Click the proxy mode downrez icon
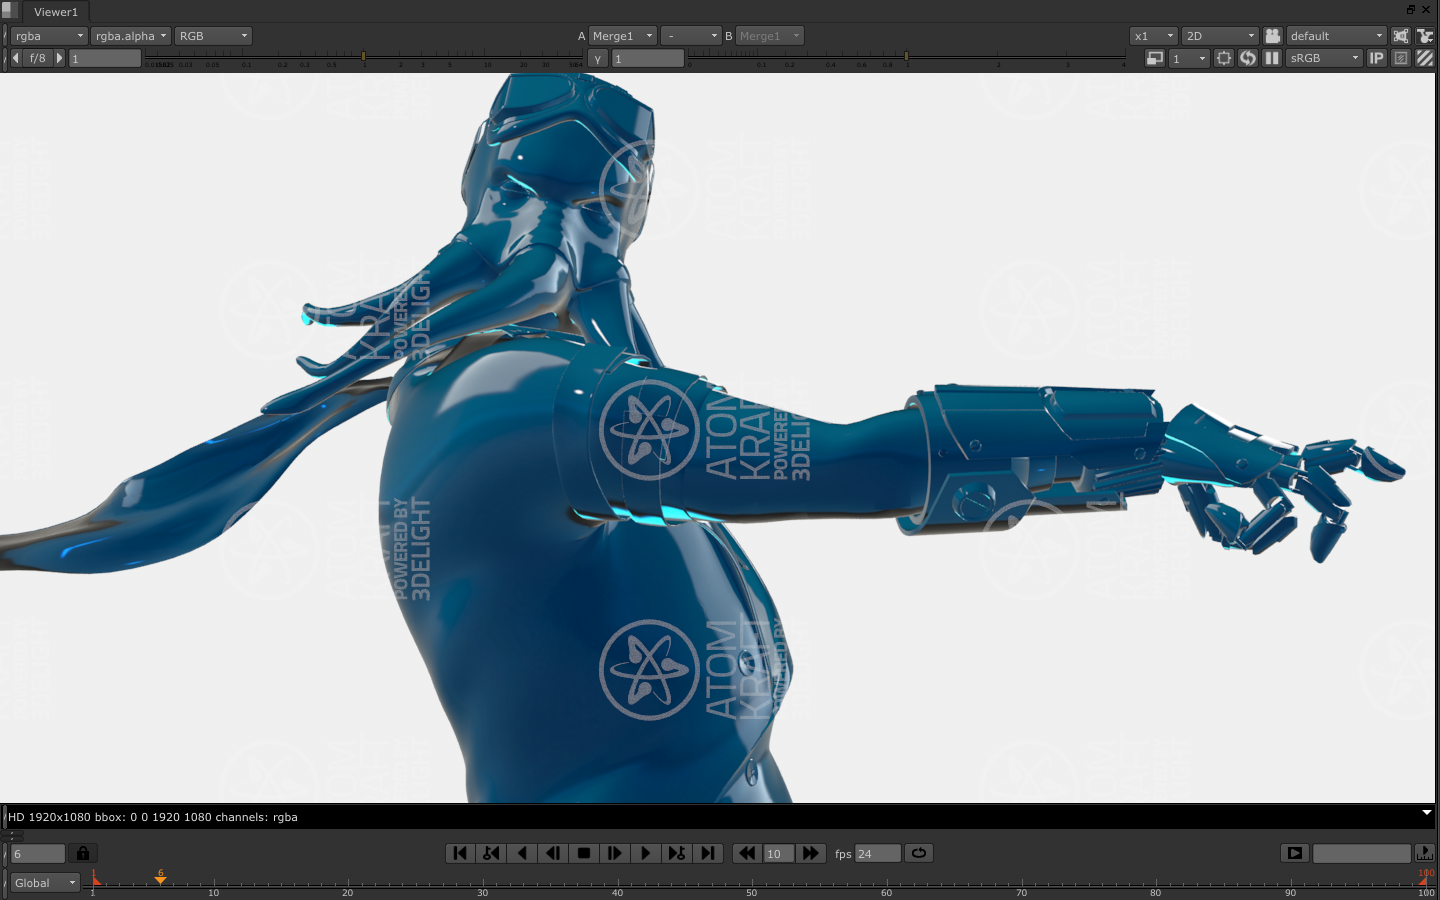Screen dimensions: 1440x900 1155,58
